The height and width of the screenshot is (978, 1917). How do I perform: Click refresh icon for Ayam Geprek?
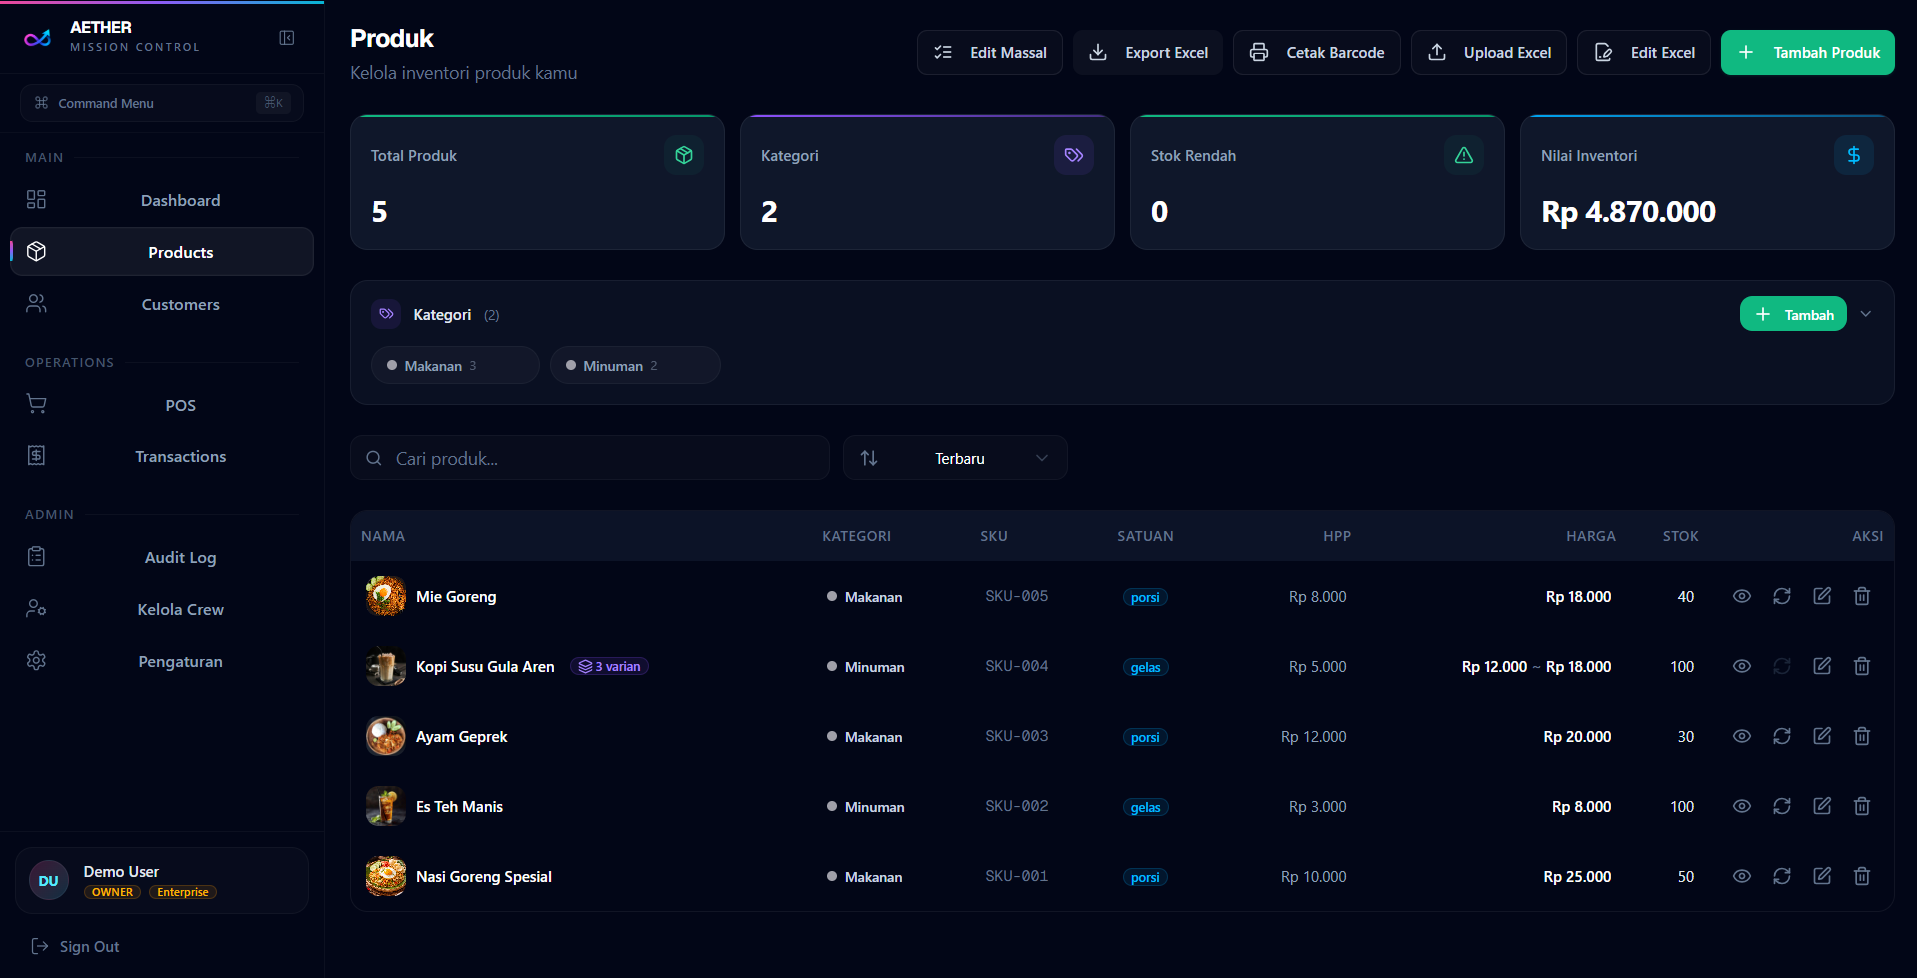tap(1782, 736)
